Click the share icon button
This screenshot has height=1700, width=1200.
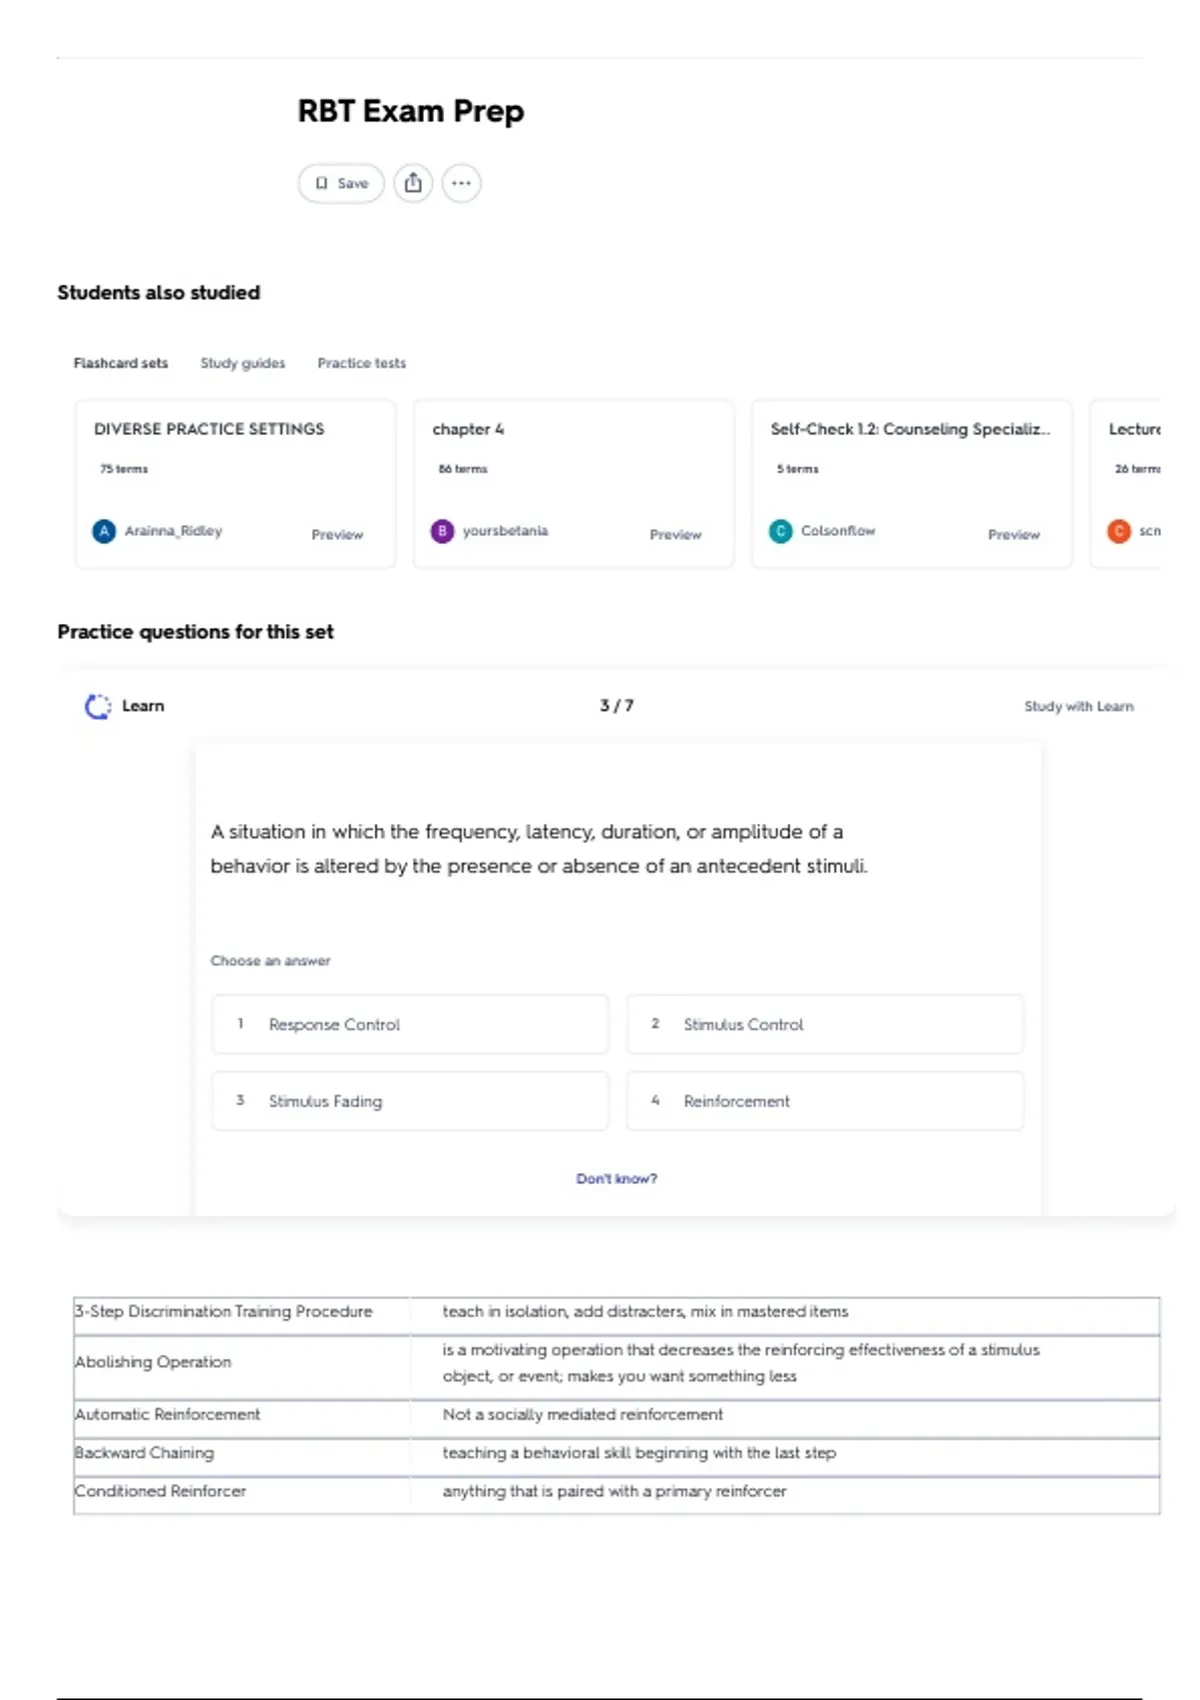413,183
